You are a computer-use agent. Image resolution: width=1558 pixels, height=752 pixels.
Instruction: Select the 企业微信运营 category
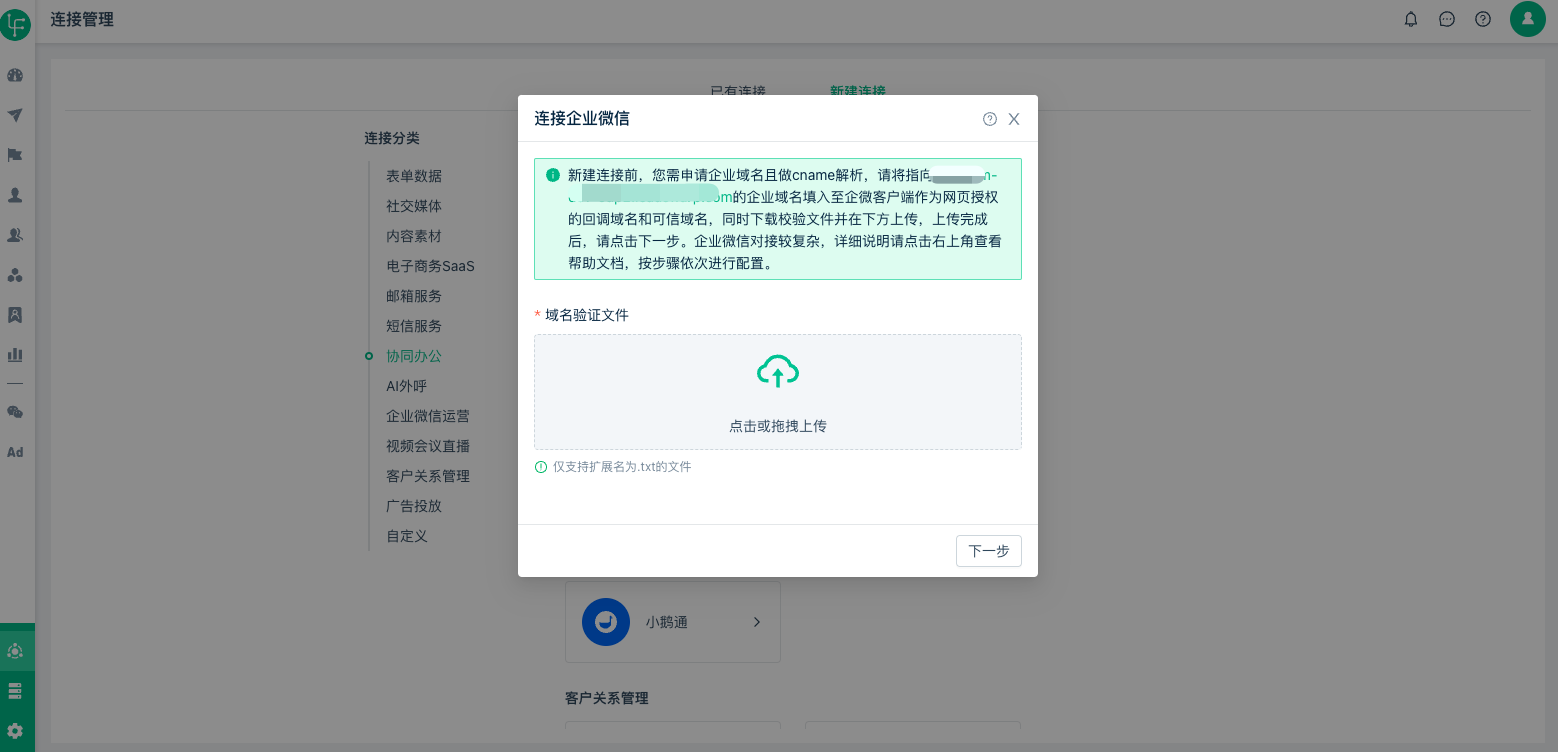[x=428, y=416]
